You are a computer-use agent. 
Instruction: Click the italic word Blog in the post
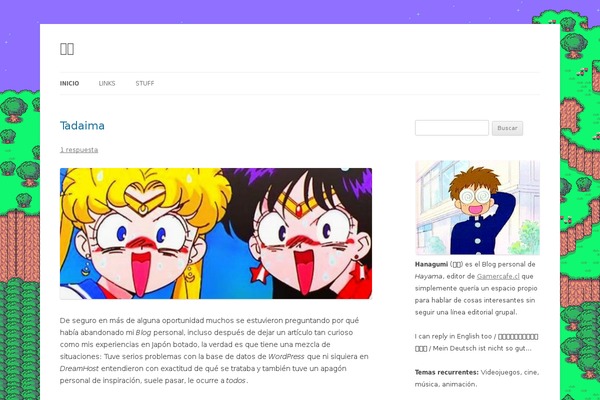pos(143,333)
